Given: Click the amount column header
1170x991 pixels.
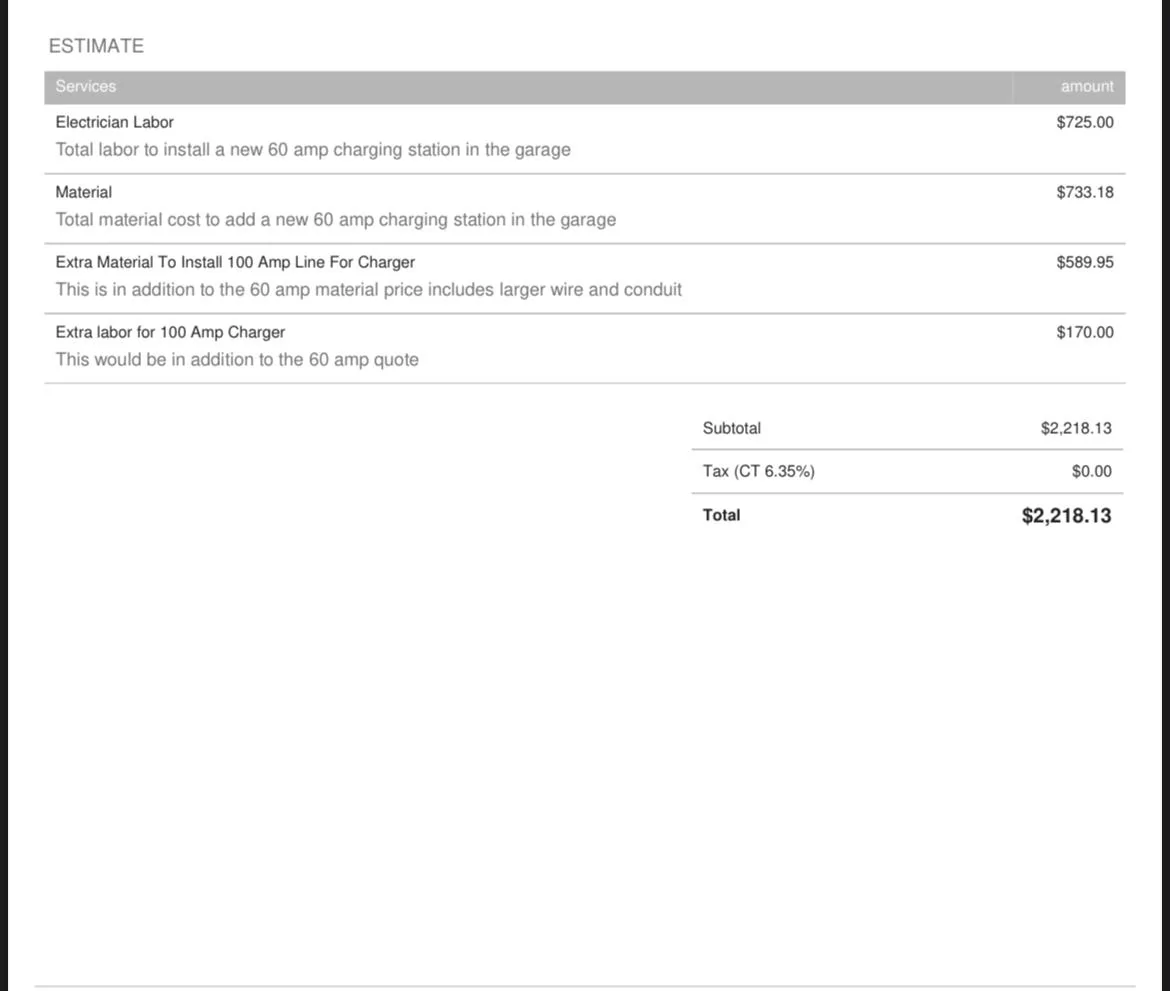Looking at the screenshot, I should point(1086,87).
